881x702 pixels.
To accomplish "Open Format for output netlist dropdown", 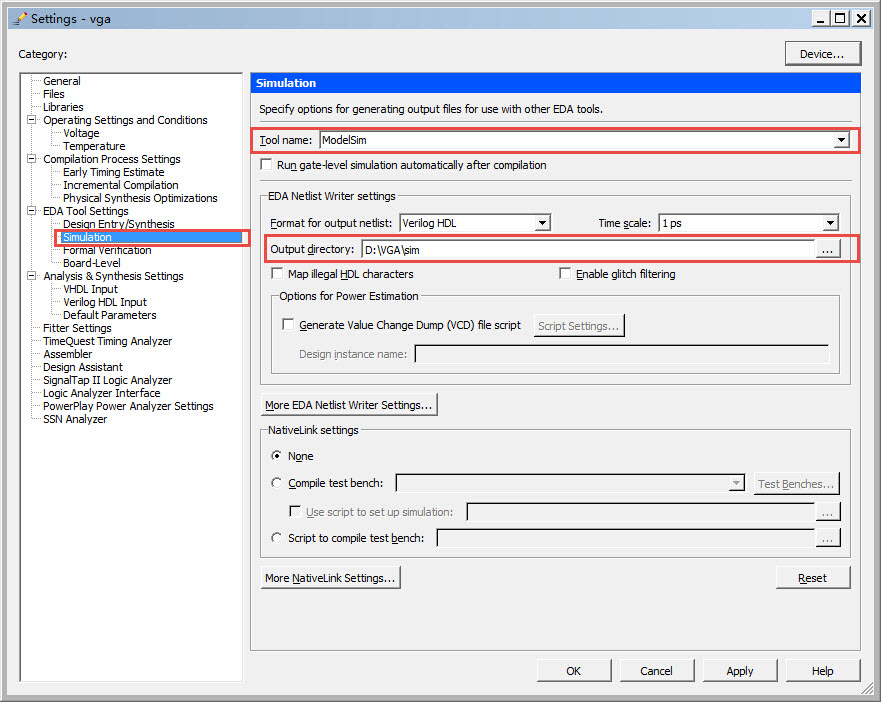I will tap(542, 223).
